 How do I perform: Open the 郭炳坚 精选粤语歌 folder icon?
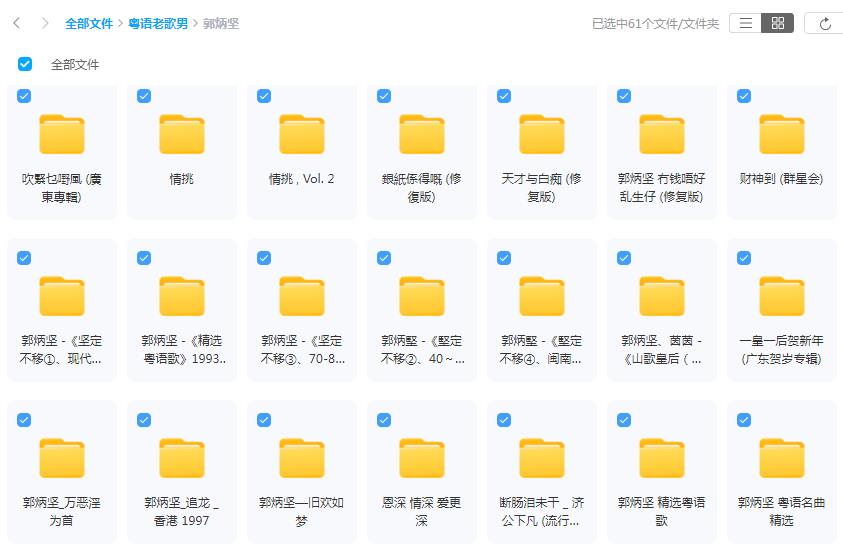click(662, 458)
